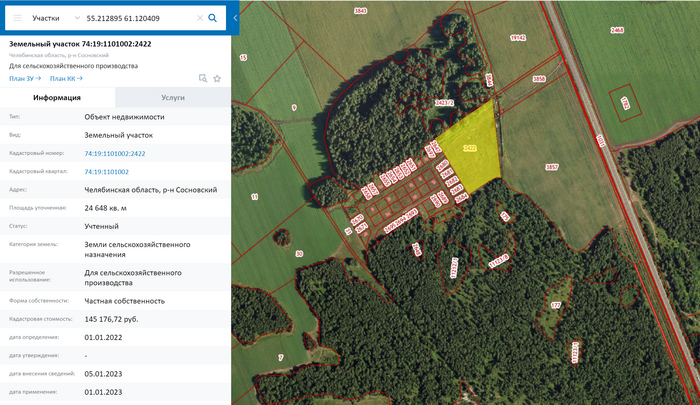Viewport: 700px width, 405px height.
Task: Open cadastral quarter link 74:19:1101002
Action: 106,171
